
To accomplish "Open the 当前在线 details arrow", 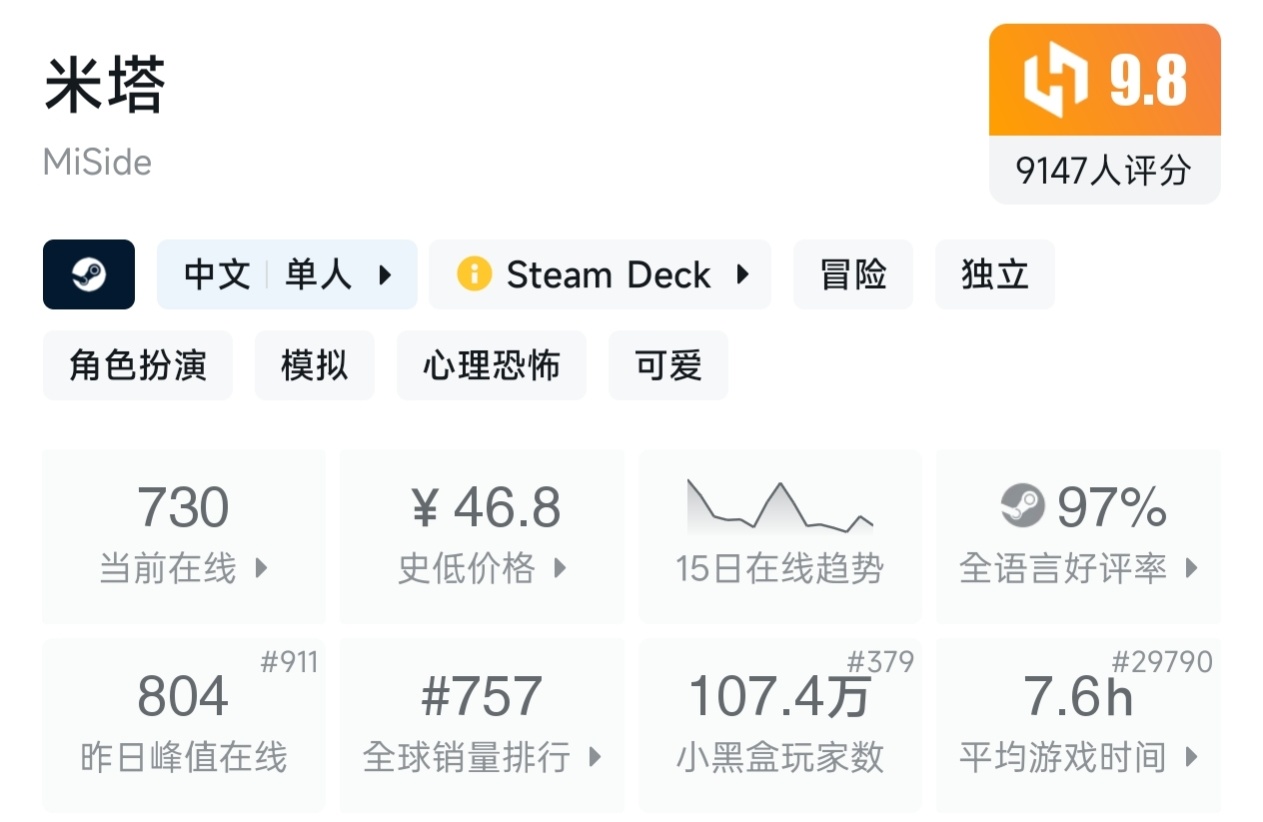I will tap(261, 569).
